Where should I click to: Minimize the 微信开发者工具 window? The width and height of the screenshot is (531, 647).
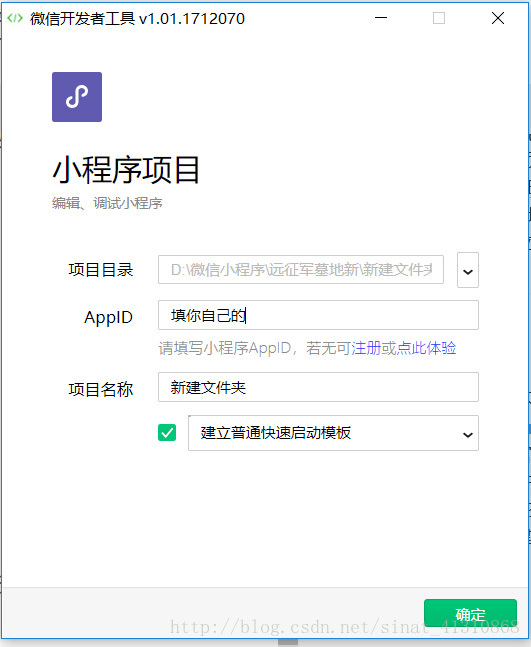pos(381,18)
